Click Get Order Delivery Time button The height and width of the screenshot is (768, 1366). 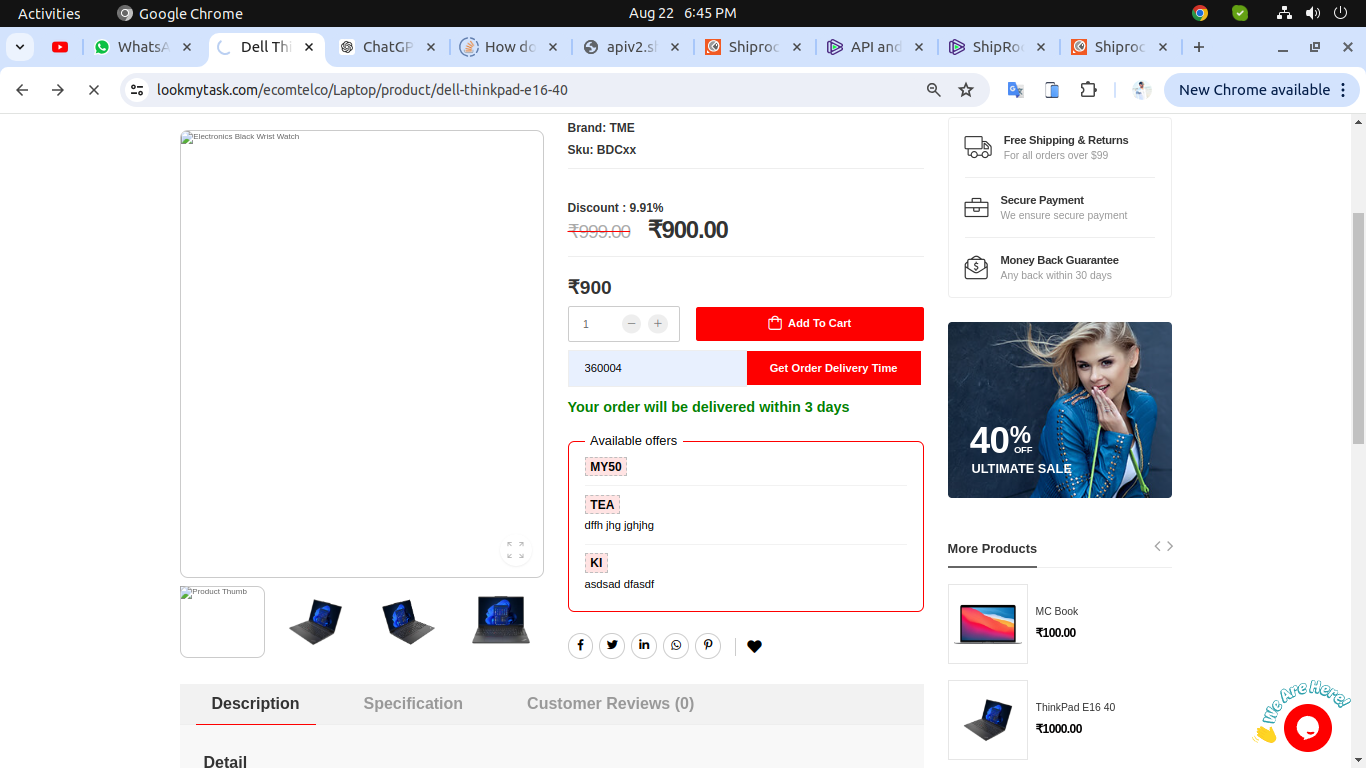[x=833, y=368]
